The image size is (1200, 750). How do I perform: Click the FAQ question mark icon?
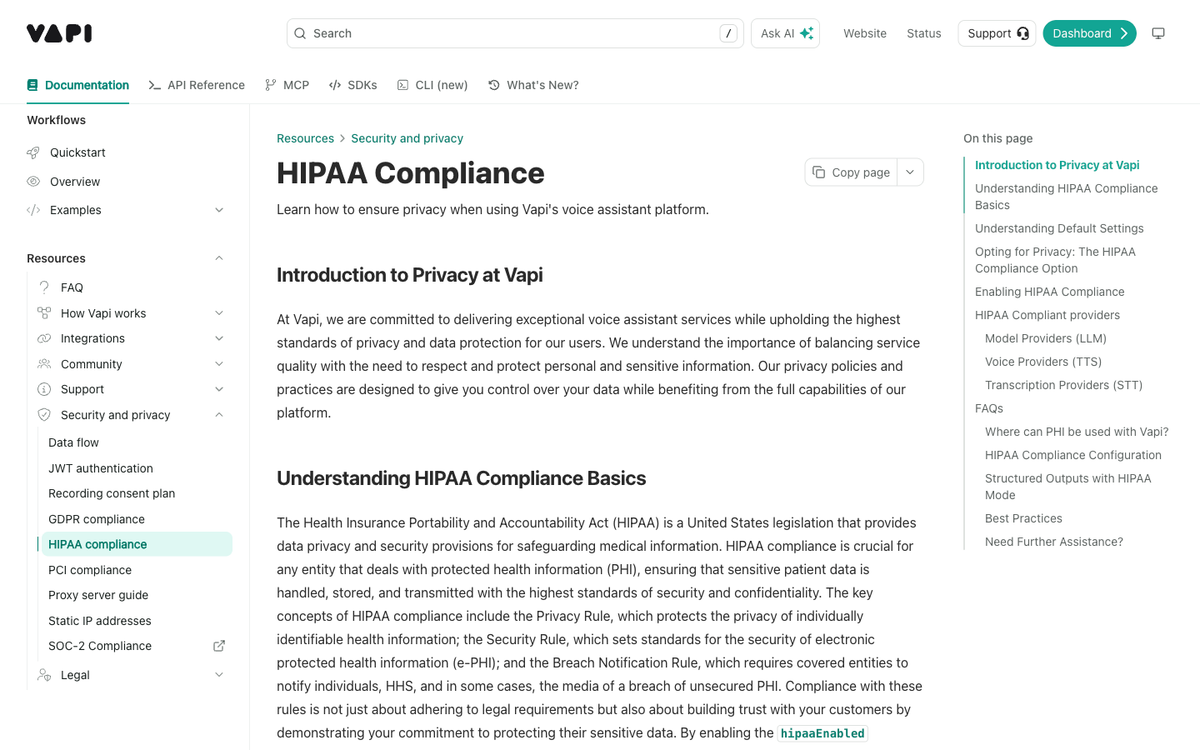point(44,287)
